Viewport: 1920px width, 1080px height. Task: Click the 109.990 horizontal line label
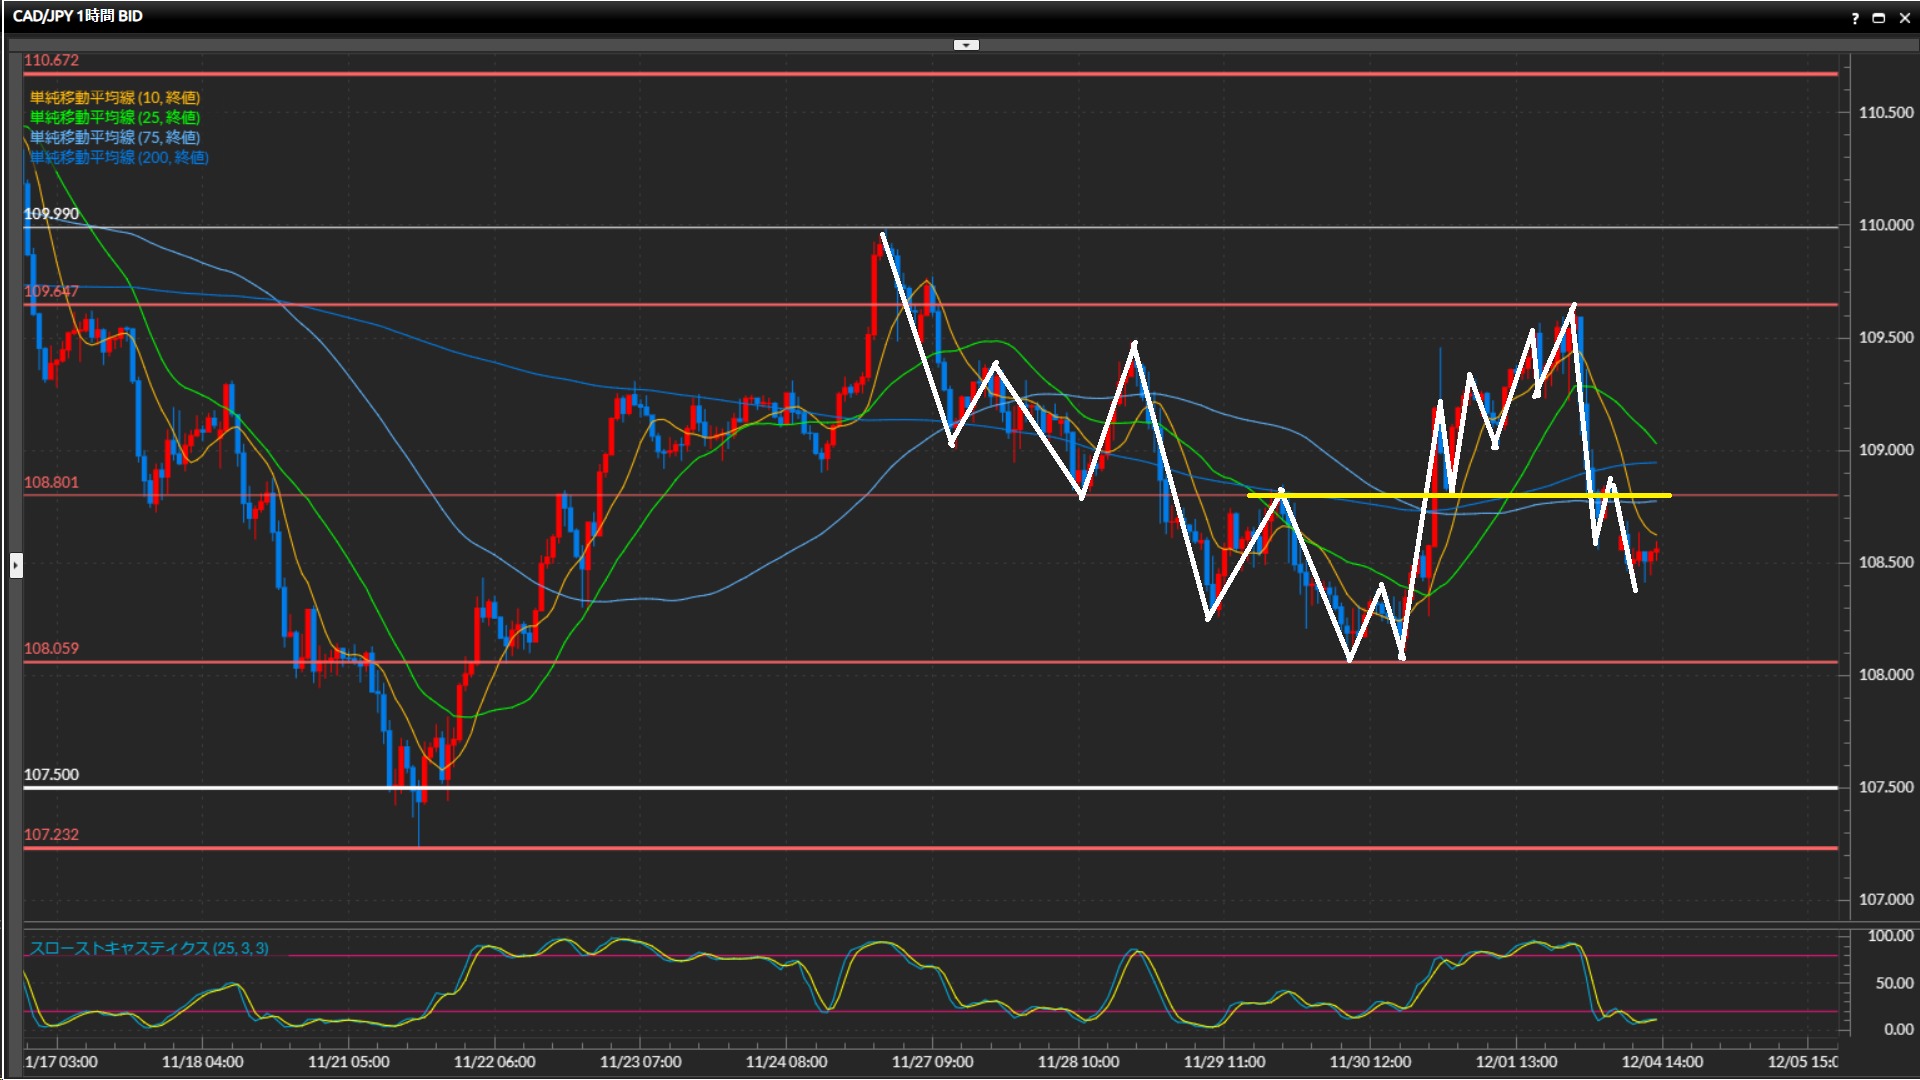click(51, 214)
